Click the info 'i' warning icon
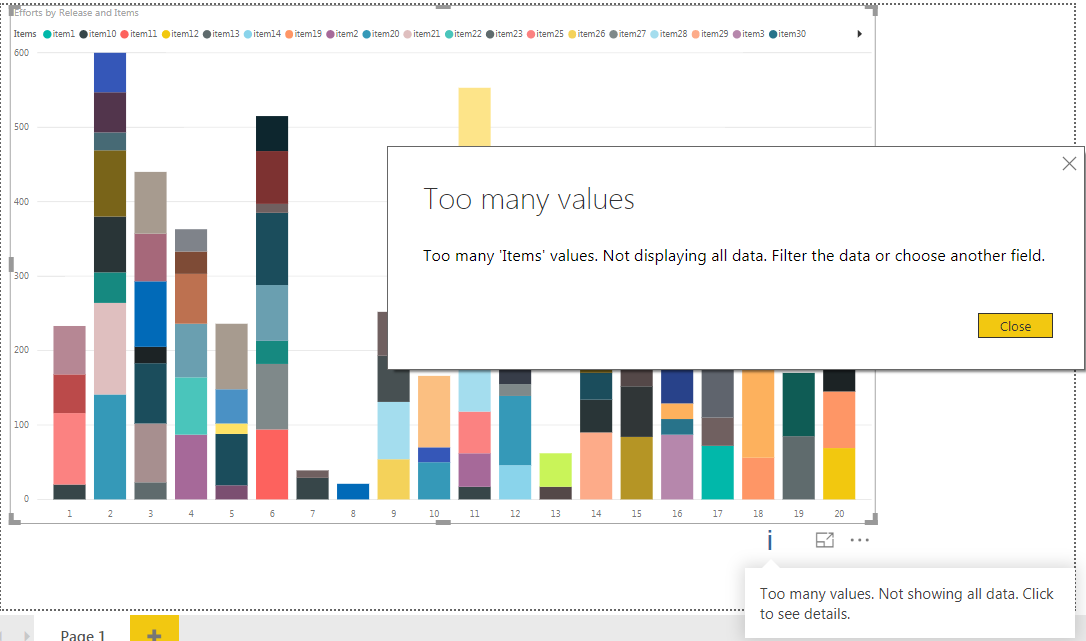 click(x=769, y=540)
